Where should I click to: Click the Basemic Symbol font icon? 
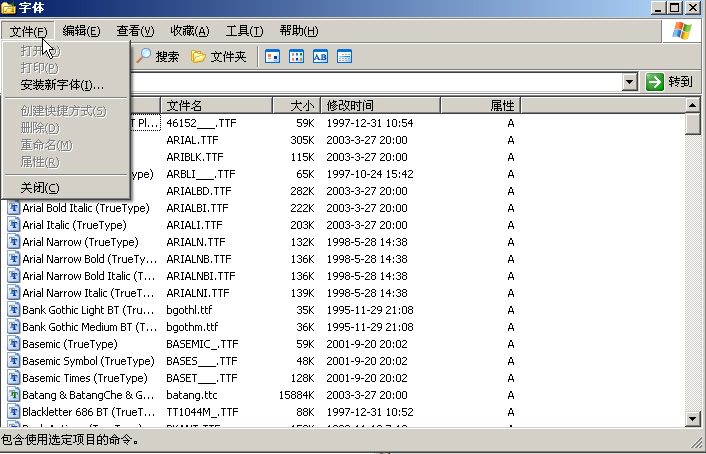(x=14, y=361)
